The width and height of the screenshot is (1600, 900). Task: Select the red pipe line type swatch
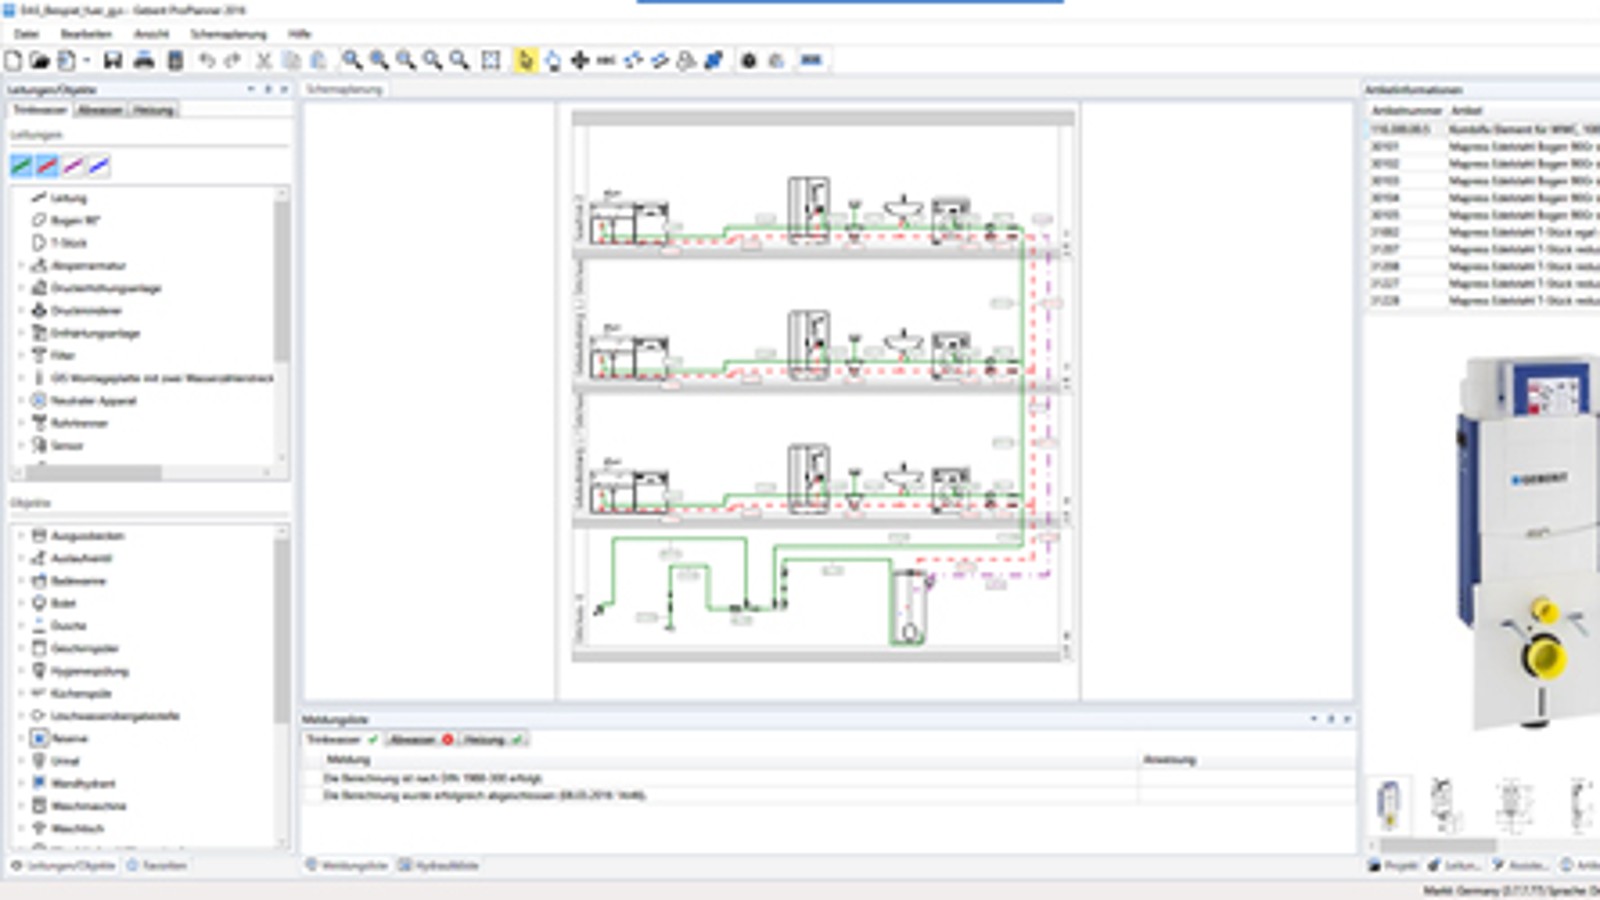[47, 164]
